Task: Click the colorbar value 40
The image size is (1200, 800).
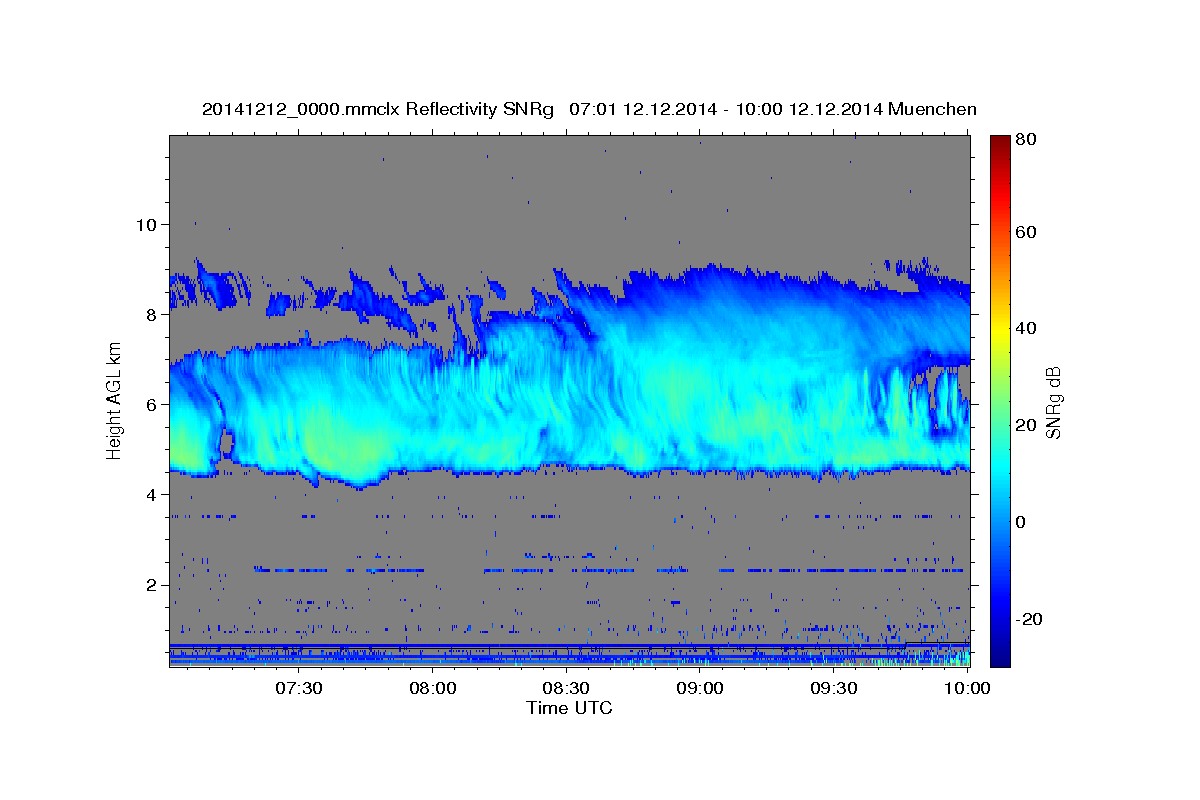Action: 1028,328
